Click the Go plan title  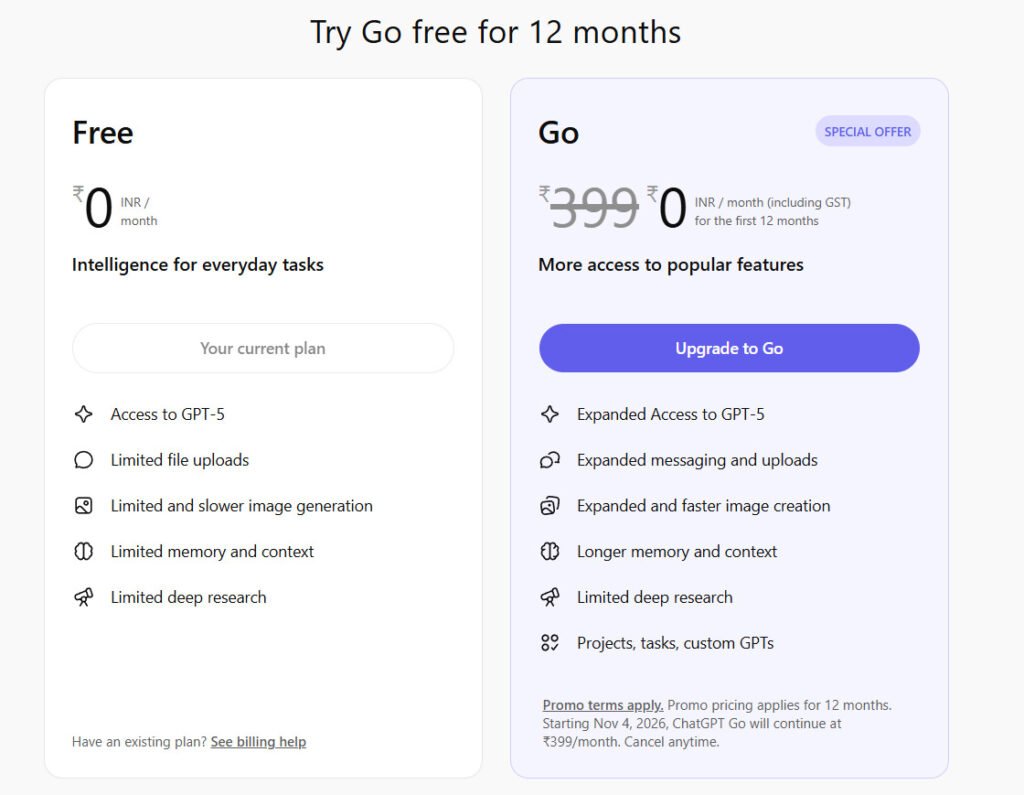coord(559,133)
